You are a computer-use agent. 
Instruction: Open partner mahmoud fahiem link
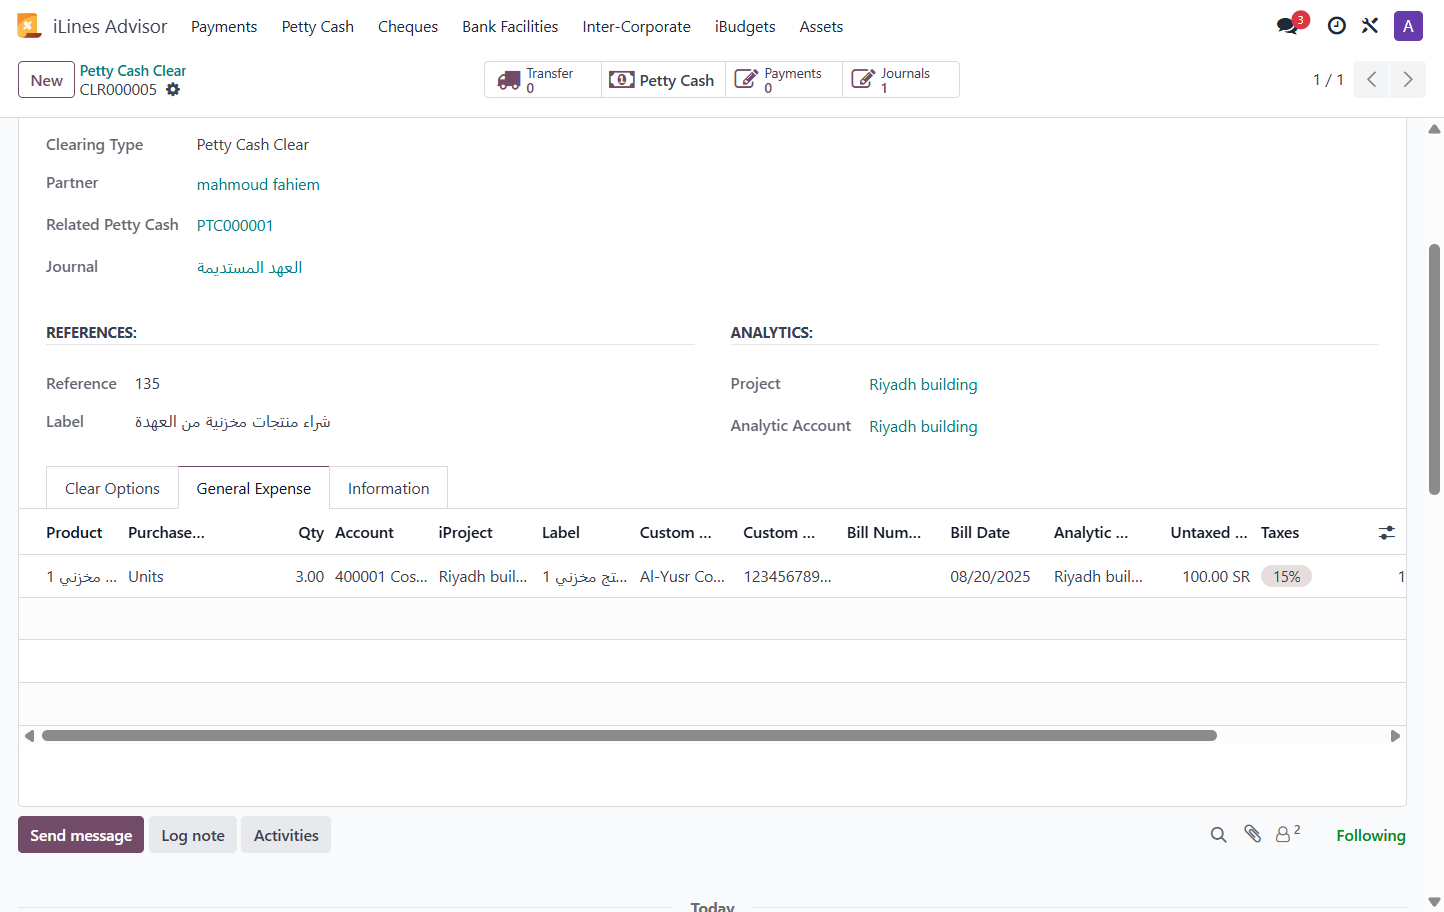258,184
